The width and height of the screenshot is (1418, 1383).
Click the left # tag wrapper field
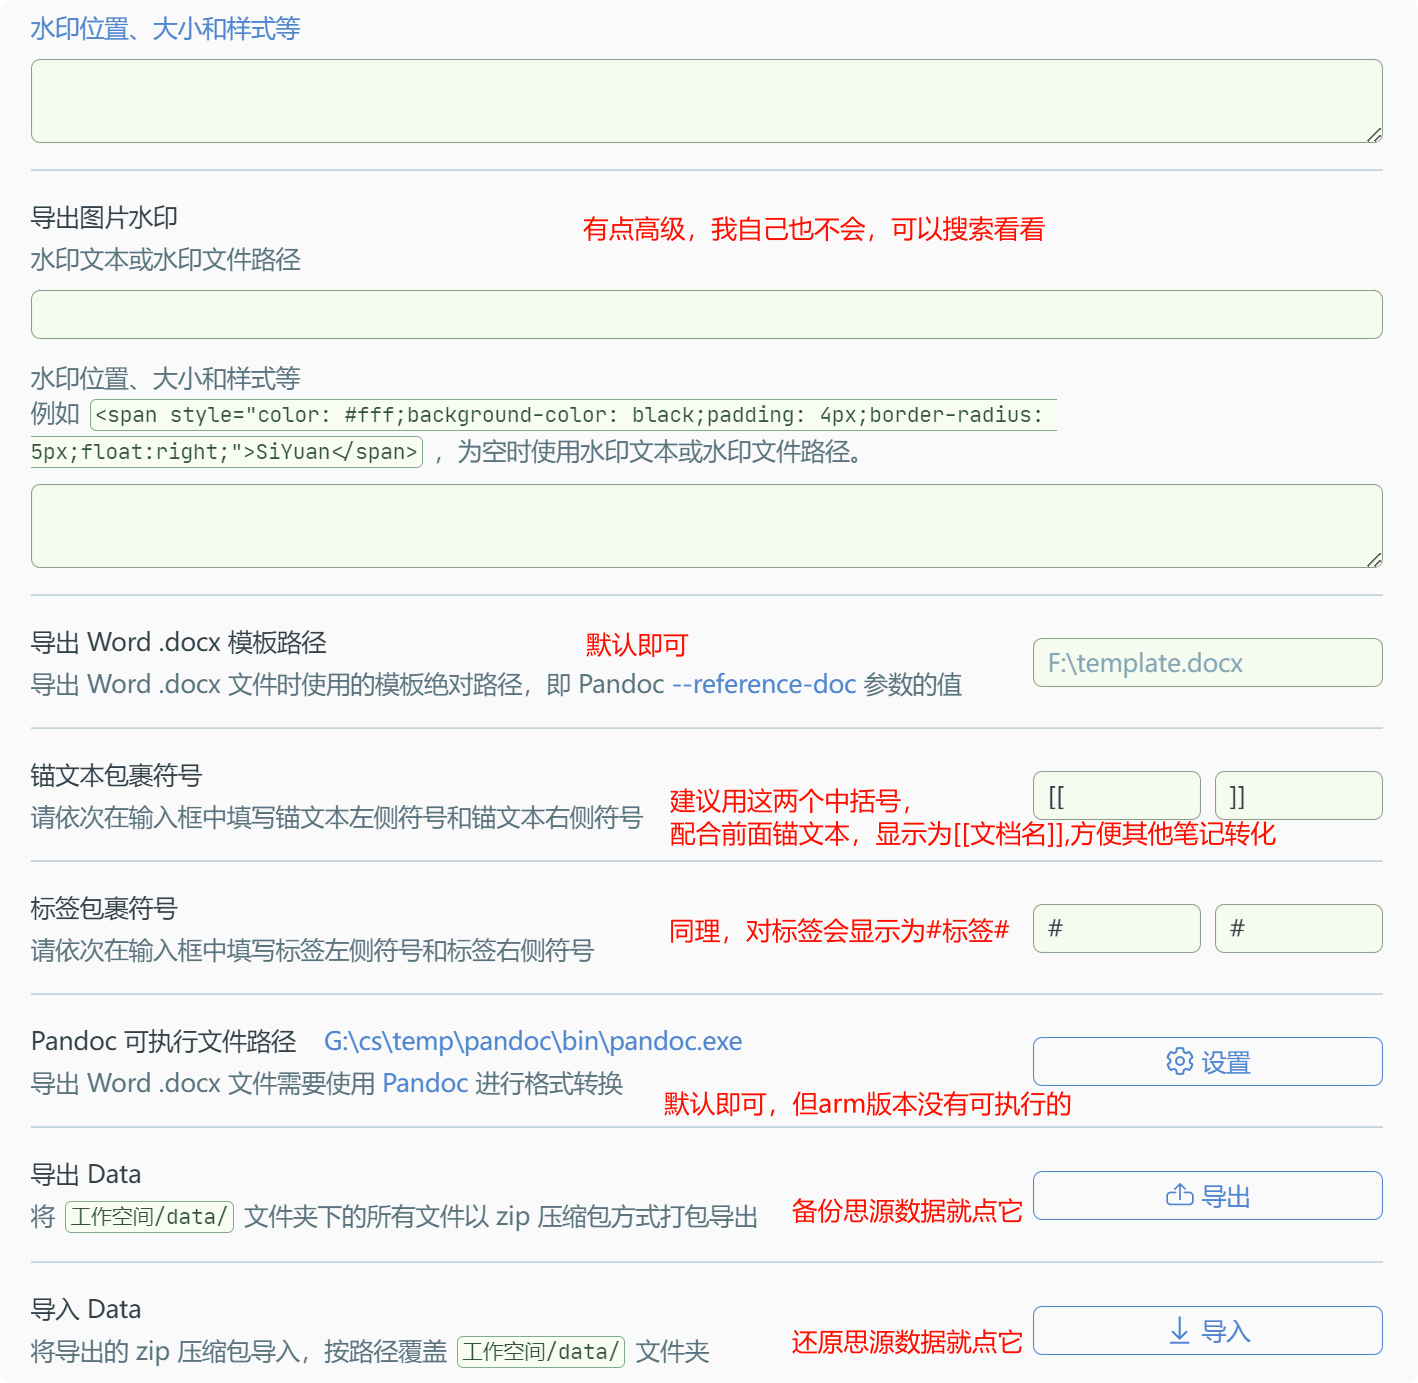[1116, 928]
